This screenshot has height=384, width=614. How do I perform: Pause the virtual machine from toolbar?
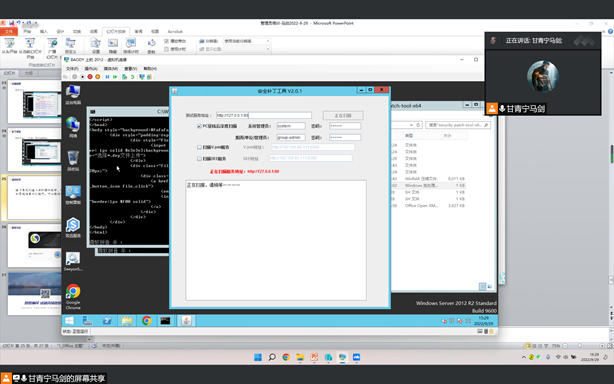tap(107, 77)
